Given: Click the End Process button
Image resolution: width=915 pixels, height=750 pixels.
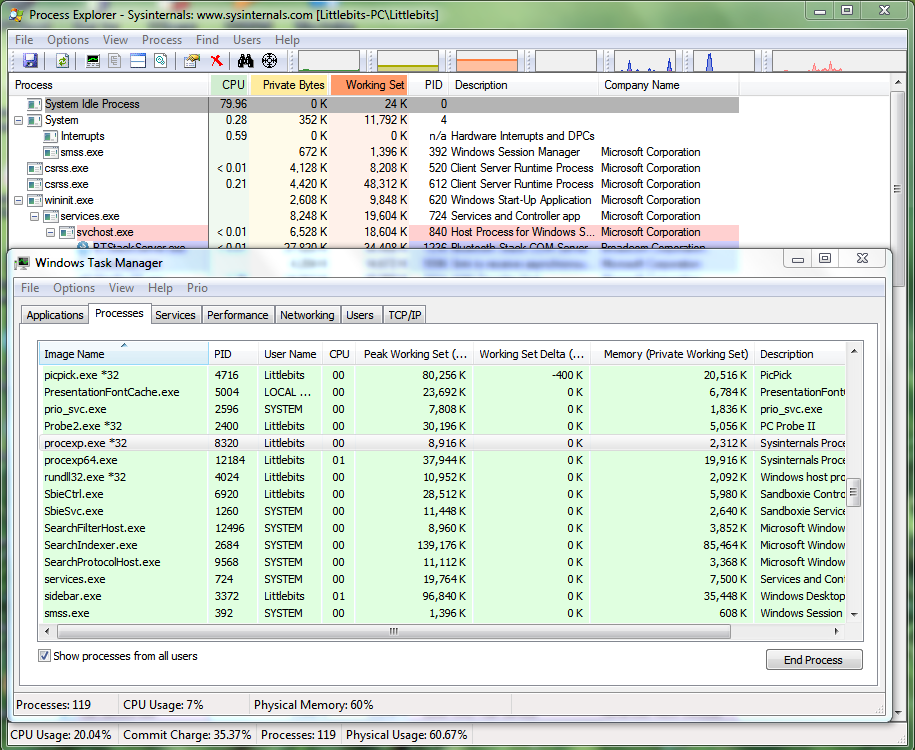Looking at the screenshot, I should (x=813, y=660).
